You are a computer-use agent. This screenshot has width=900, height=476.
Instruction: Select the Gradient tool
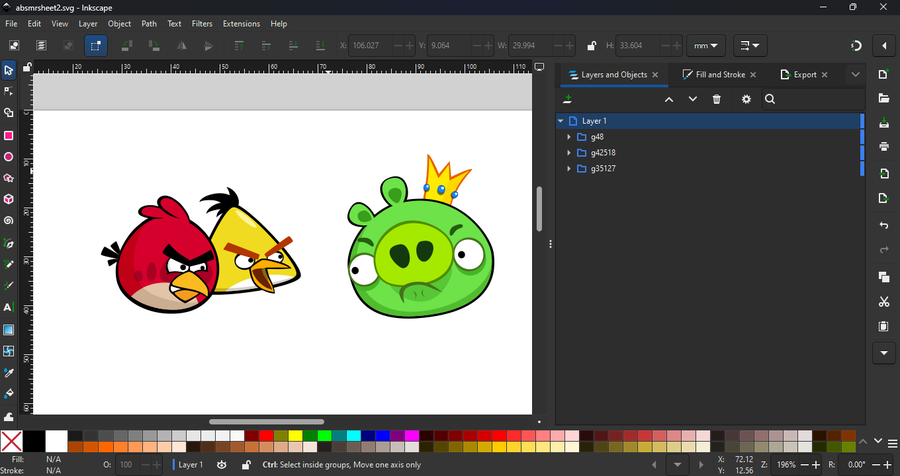click(9, 330)
